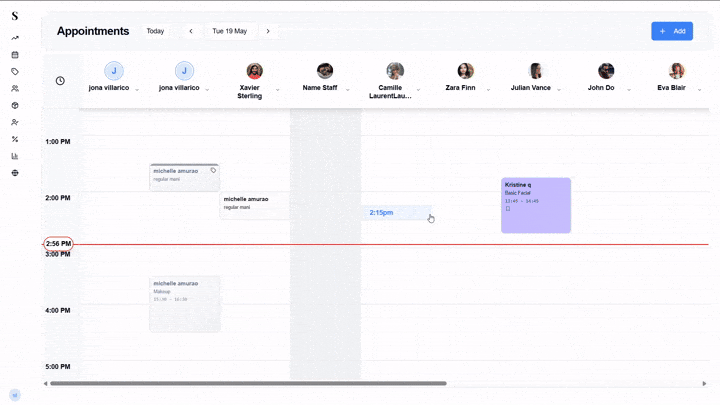This screenshot has height=405, width=720.
Task: Click the horizontal scrollbar thumb
Action: click(248, 383)
